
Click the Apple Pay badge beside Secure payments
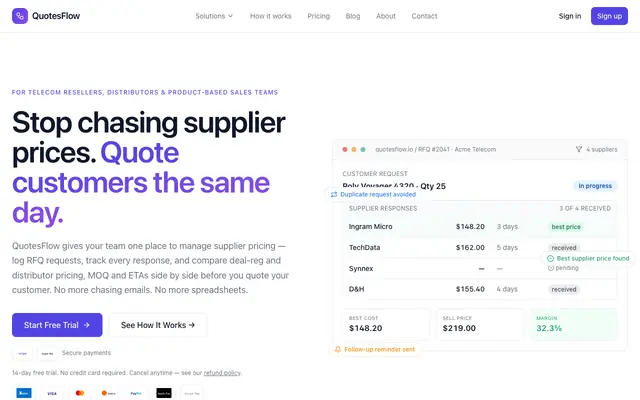47,353
